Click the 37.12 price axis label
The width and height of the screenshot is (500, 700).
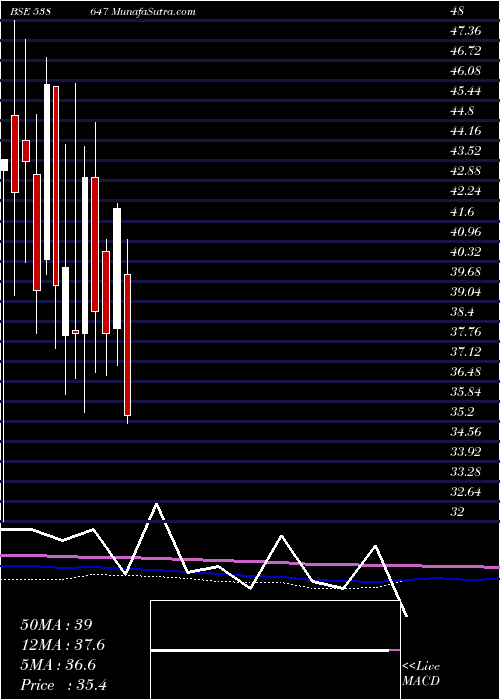coord(465,352)
